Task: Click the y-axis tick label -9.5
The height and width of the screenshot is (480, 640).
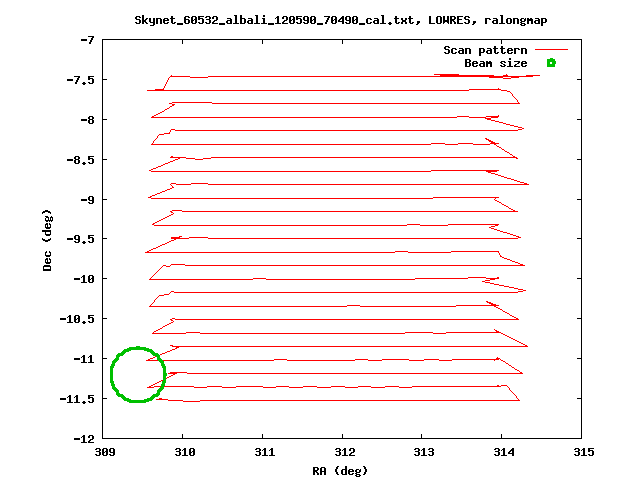Action: tap(80, 239)
